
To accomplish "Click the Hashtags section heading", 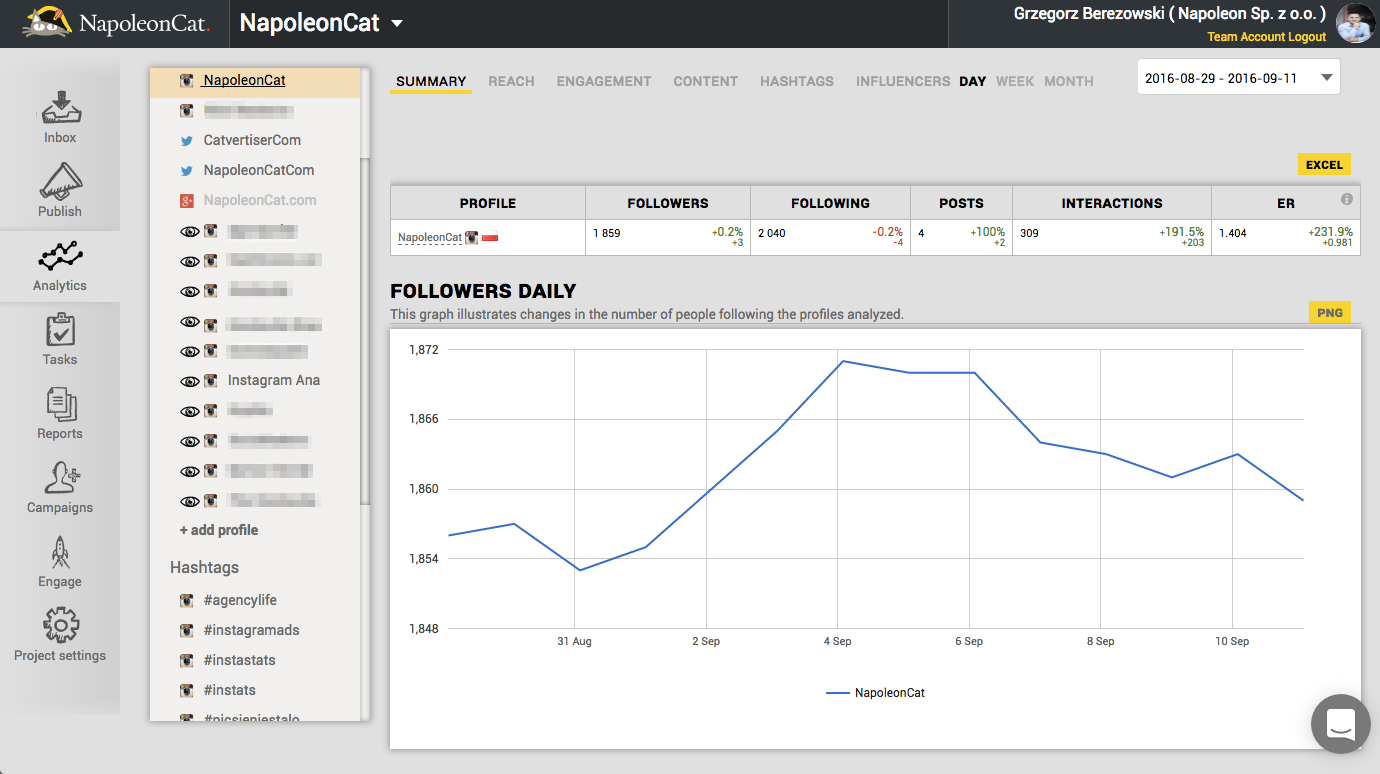I will (x=204, y=567).
